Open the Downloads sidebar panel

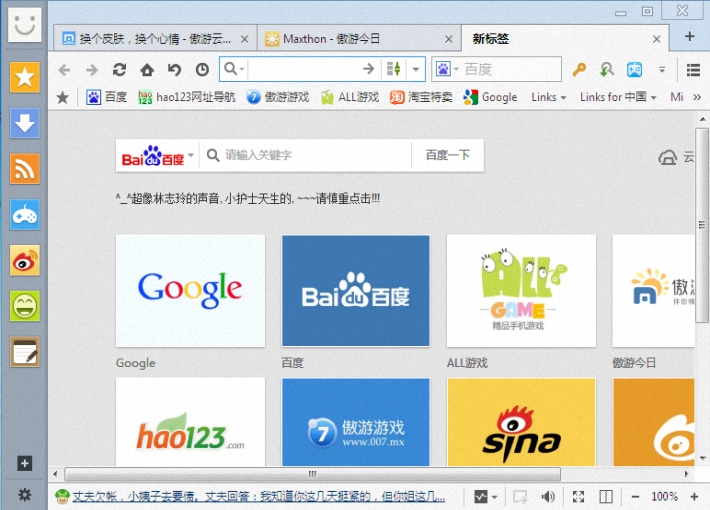[x=24, y=123]
